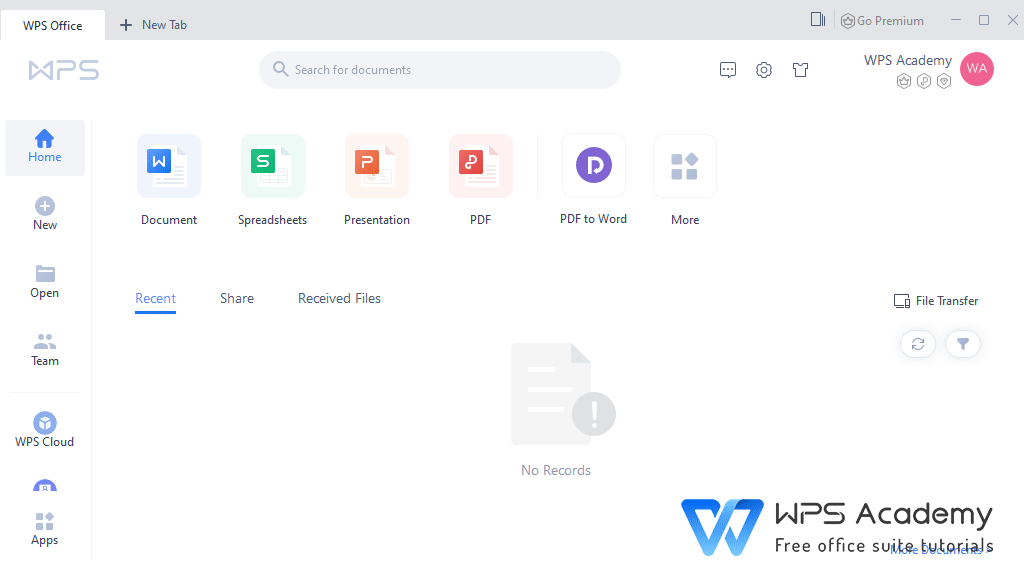Open settings gear icon
The width and height of the screenshot is (1024, 576).
(x=764, y=70)
